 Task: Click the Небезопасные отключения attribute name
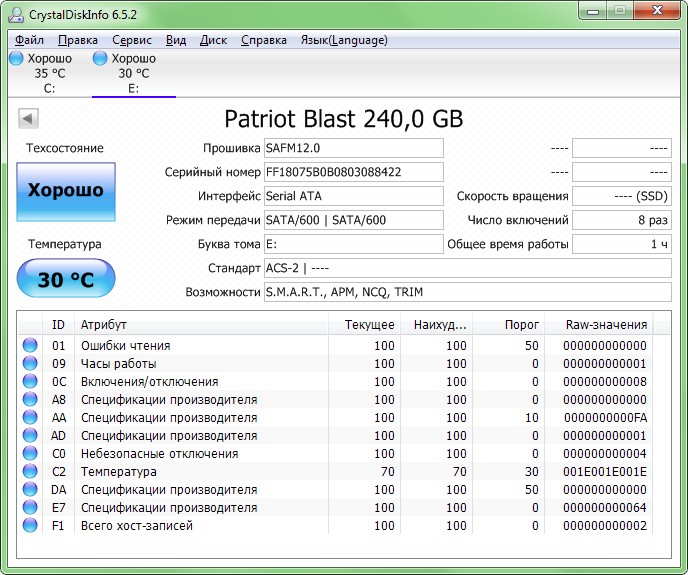[160, 453]
